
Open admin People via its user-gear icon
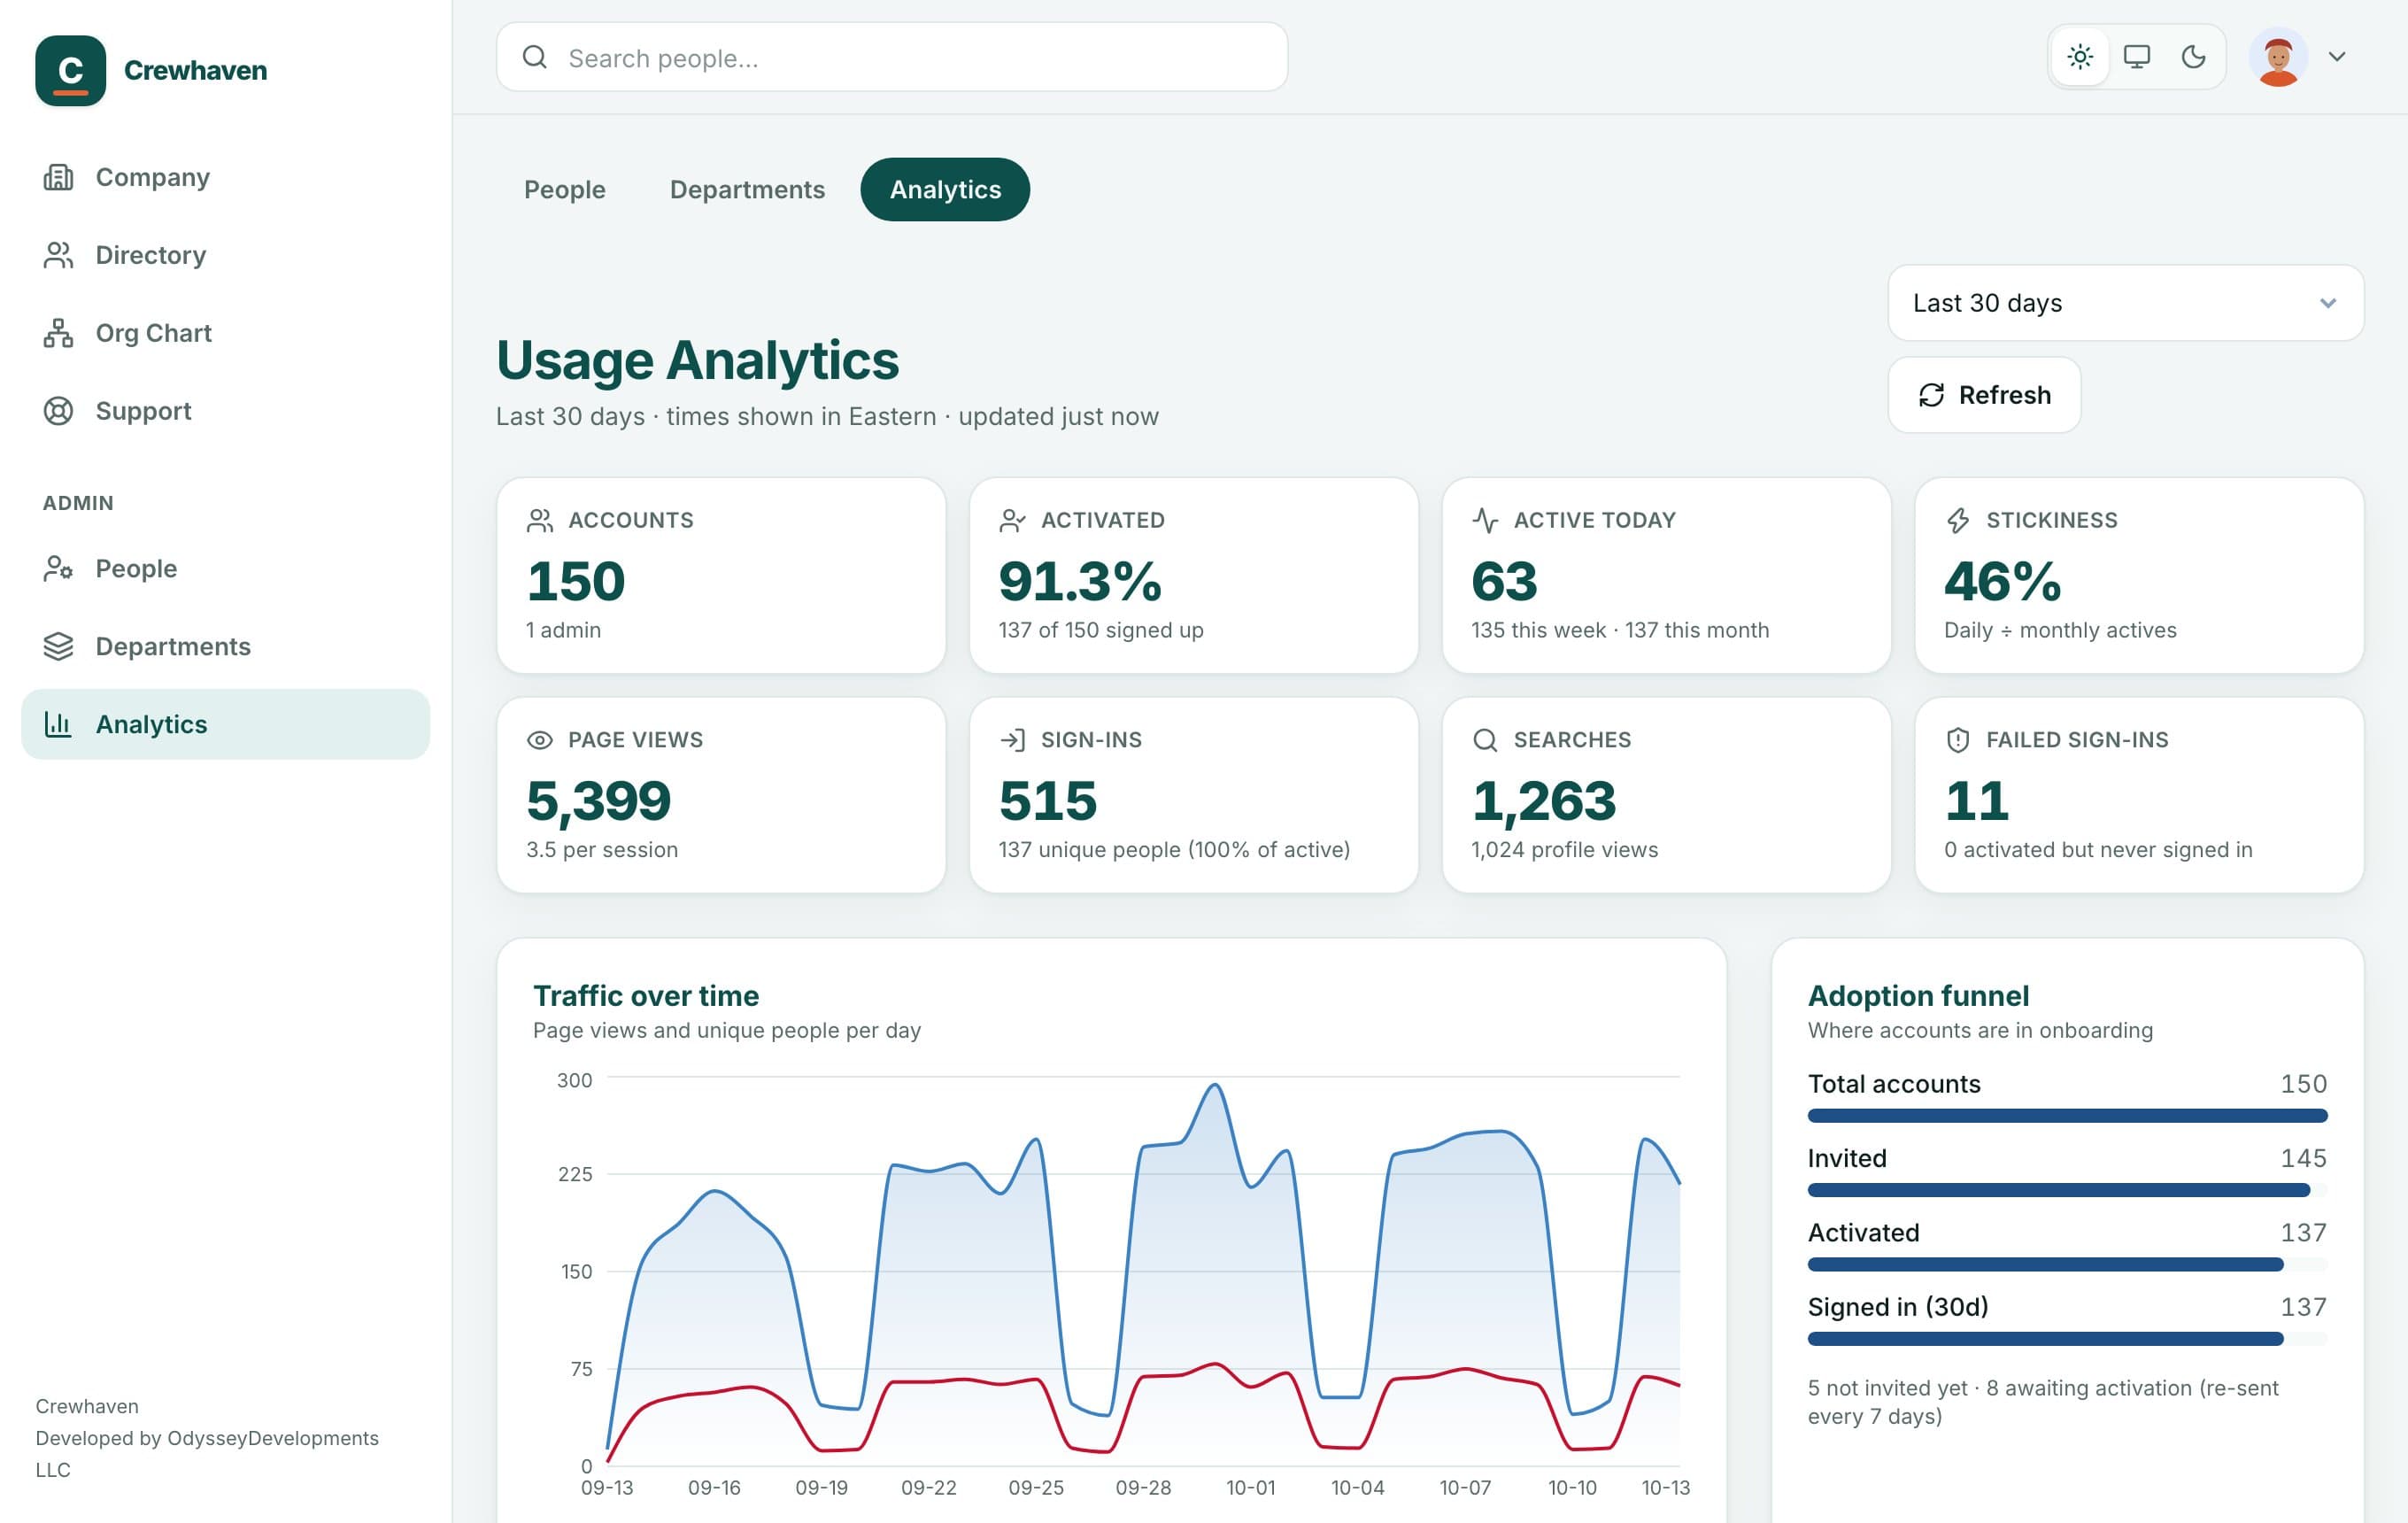(x=58, y=568)
